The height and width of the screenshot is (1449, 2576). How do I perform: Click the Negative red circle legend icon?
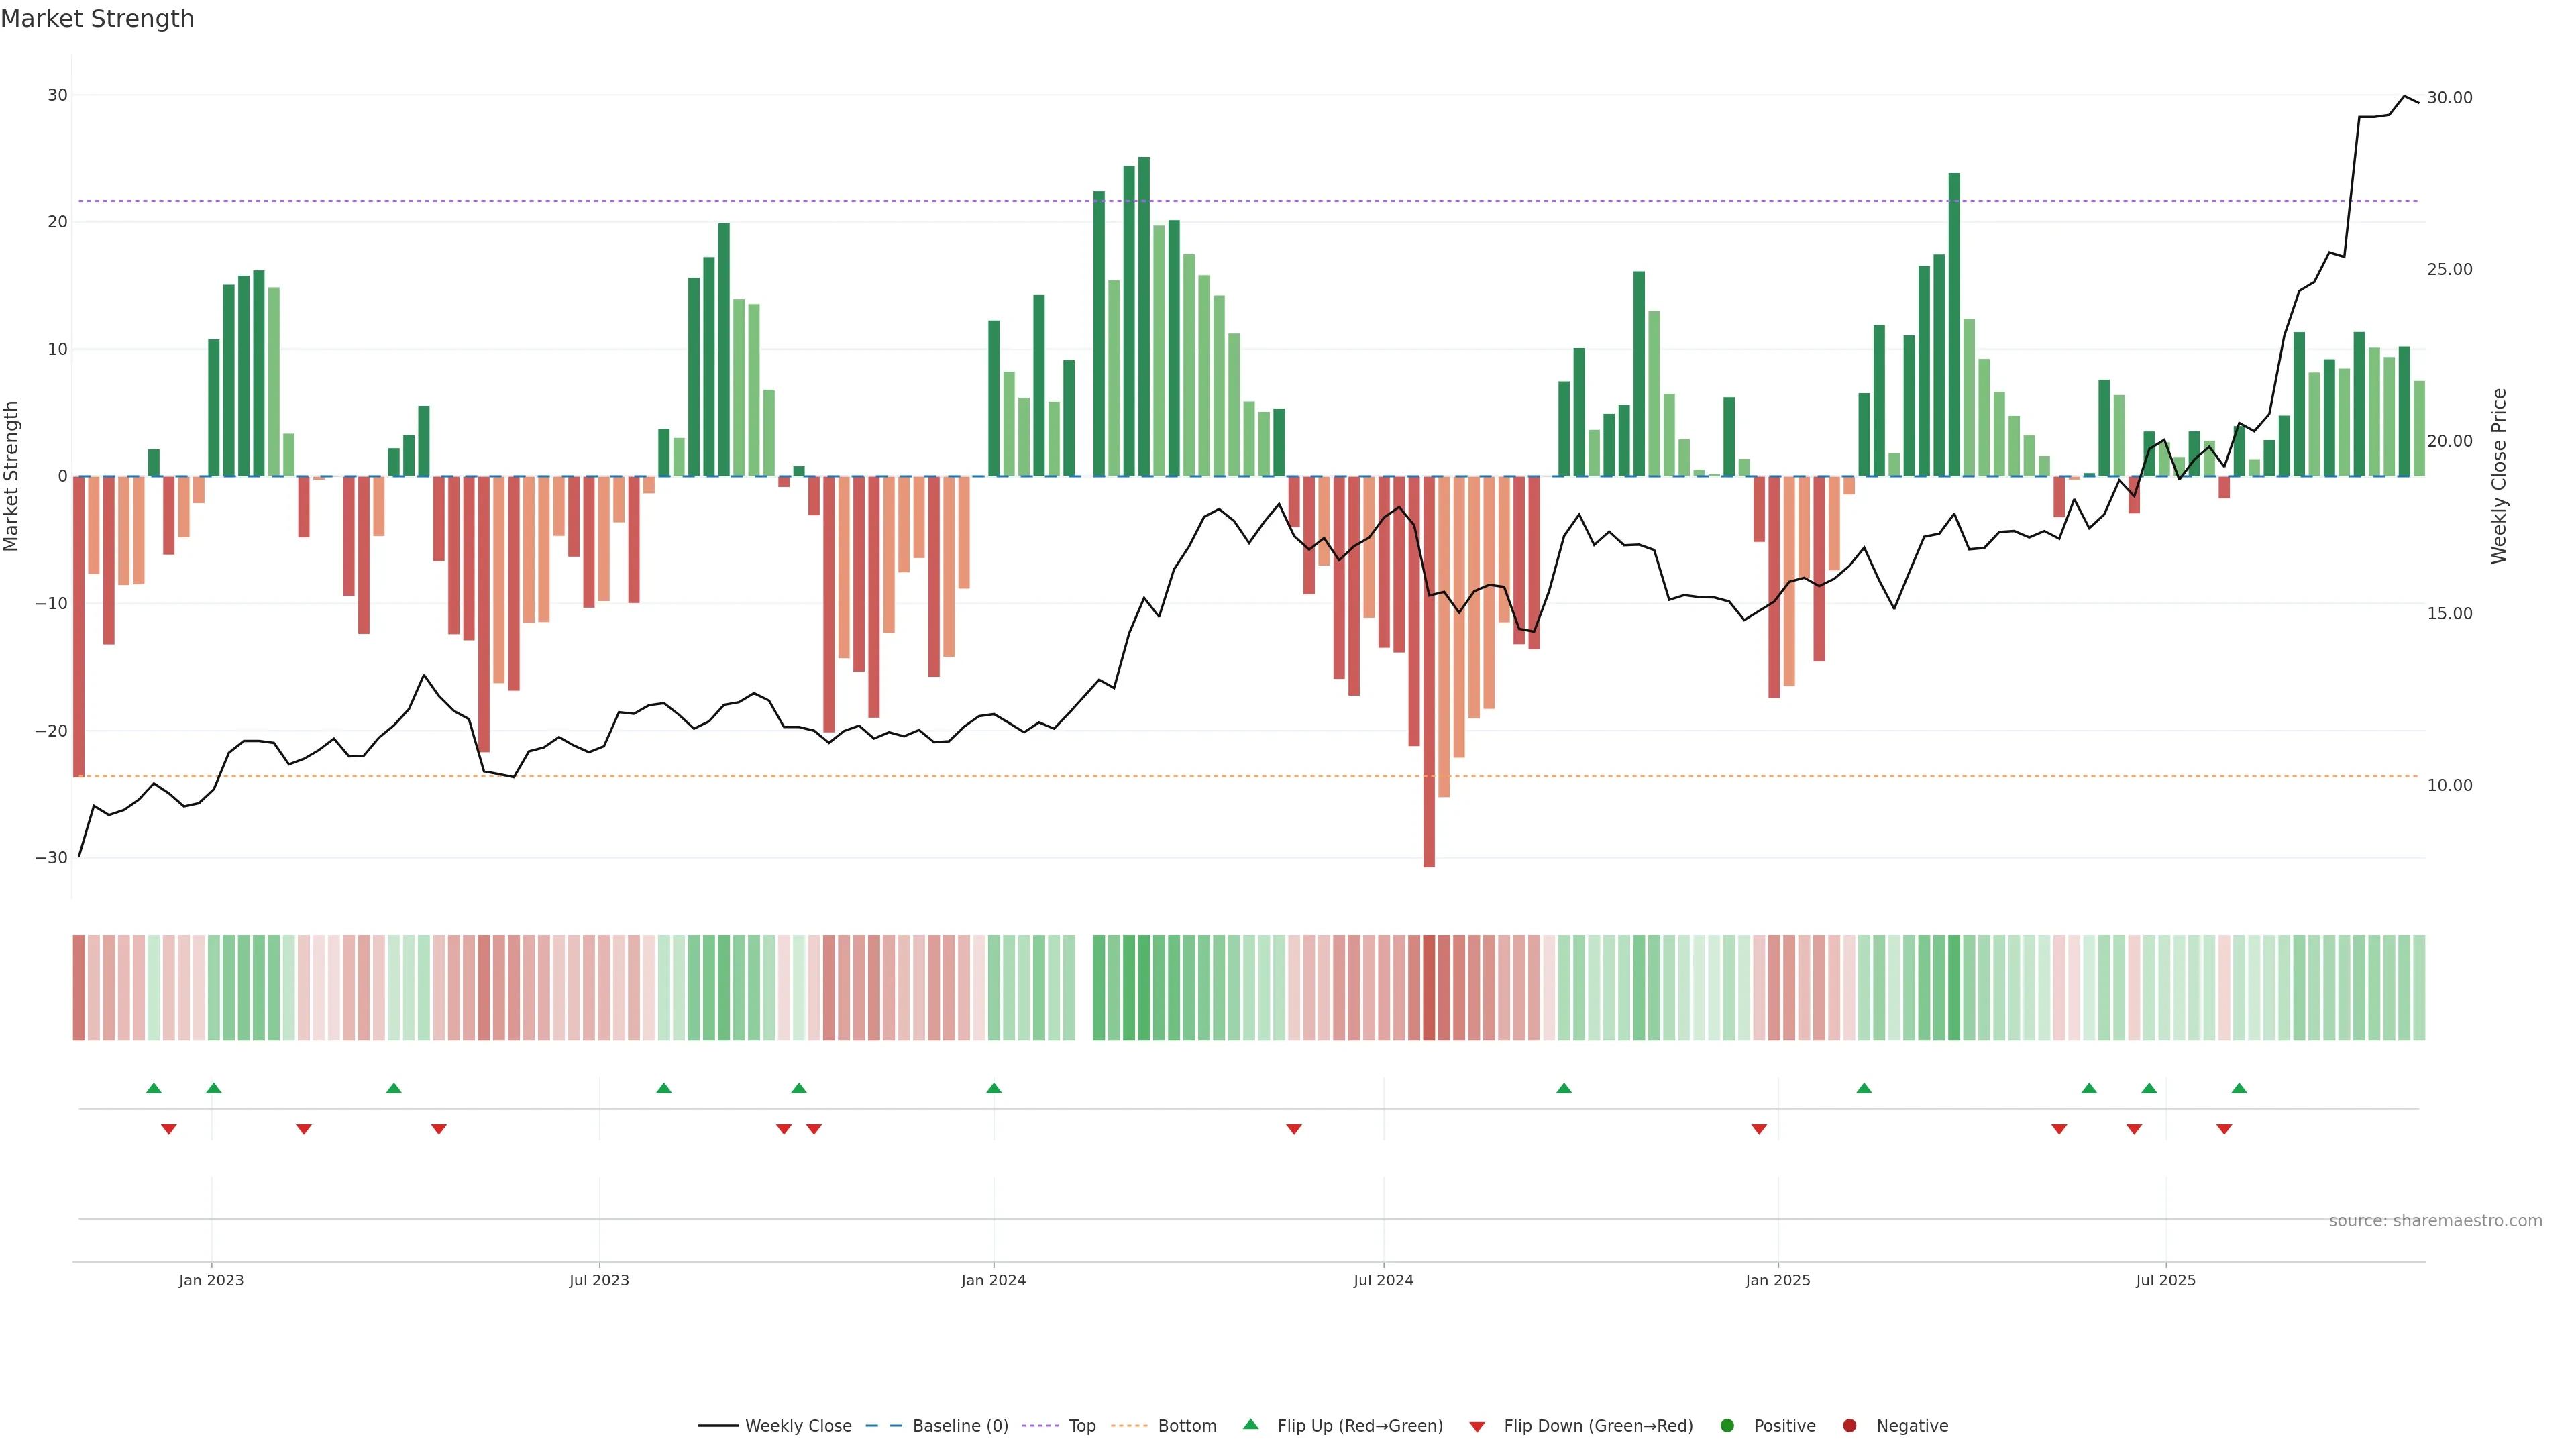[x=1849, y=1426]
